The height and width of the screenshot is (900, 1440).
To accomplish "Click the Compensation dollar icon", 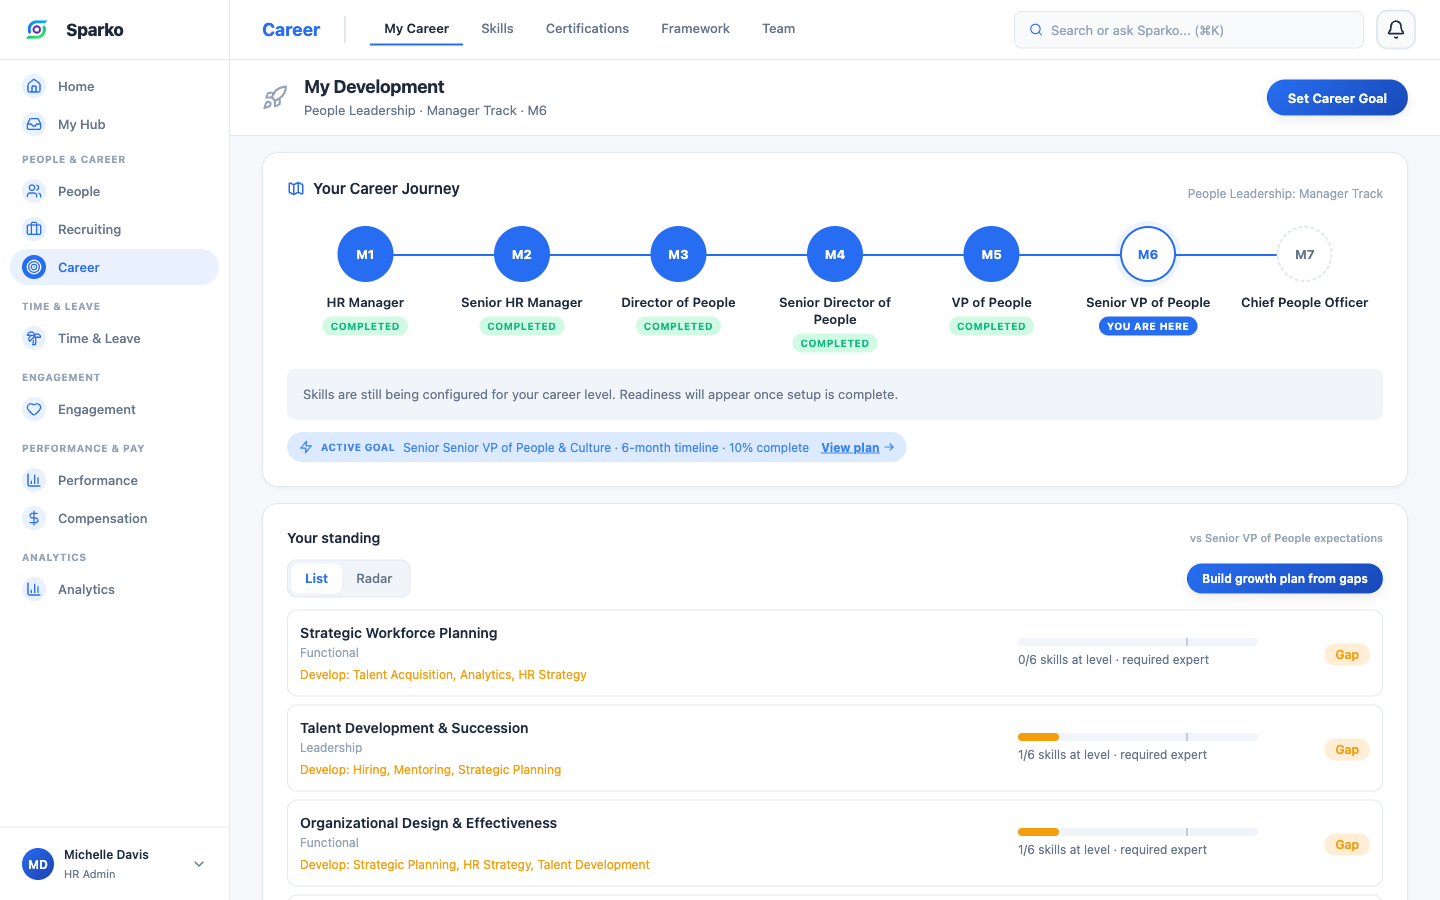I will [34, 518].
